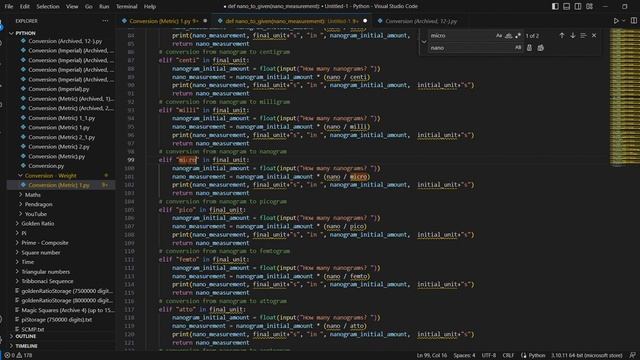
Task: Open the Run menu
Action: tap(104, 7)
